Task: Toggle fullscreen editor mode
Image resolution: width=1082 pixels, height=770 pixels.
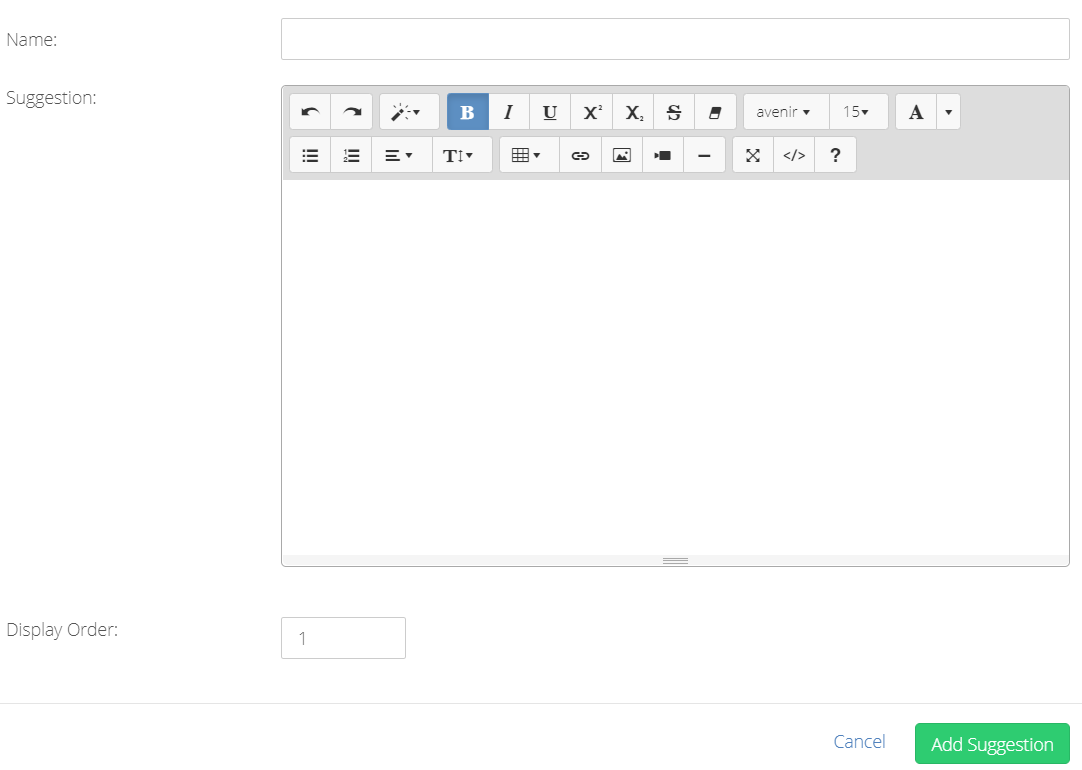Action: (753, 155)
